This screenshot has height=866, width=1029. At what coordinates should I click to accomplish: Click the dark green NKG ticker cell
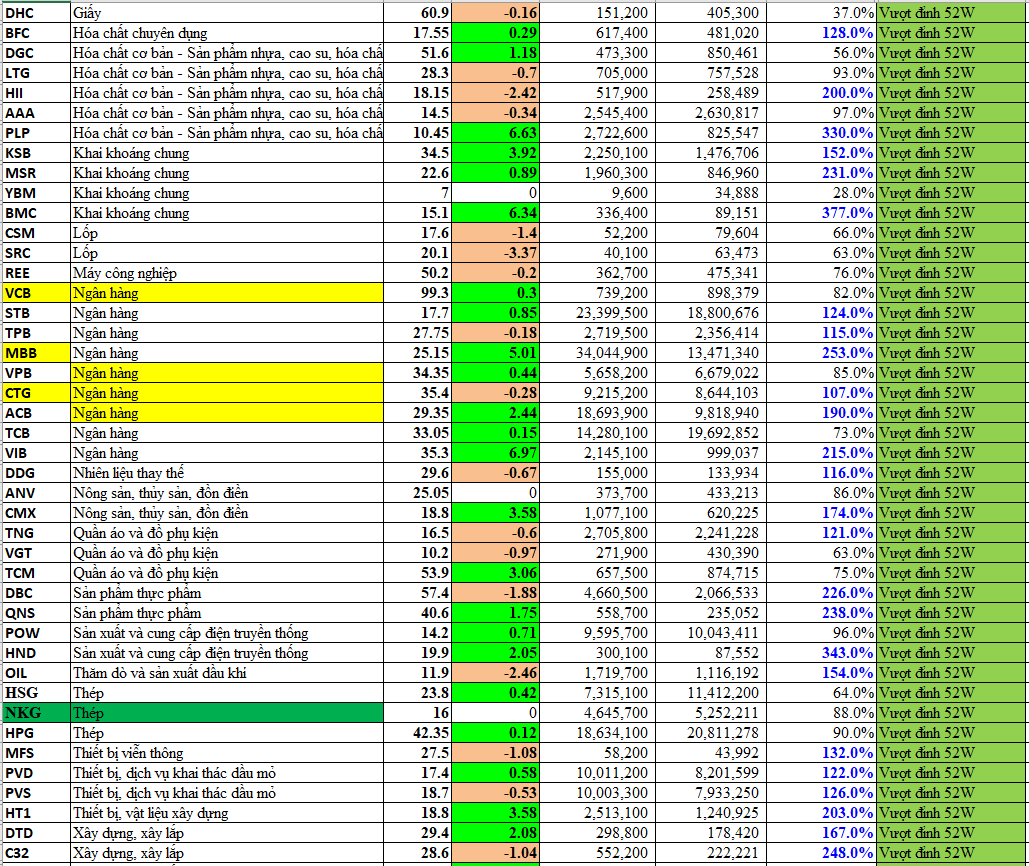pos(35,713)
